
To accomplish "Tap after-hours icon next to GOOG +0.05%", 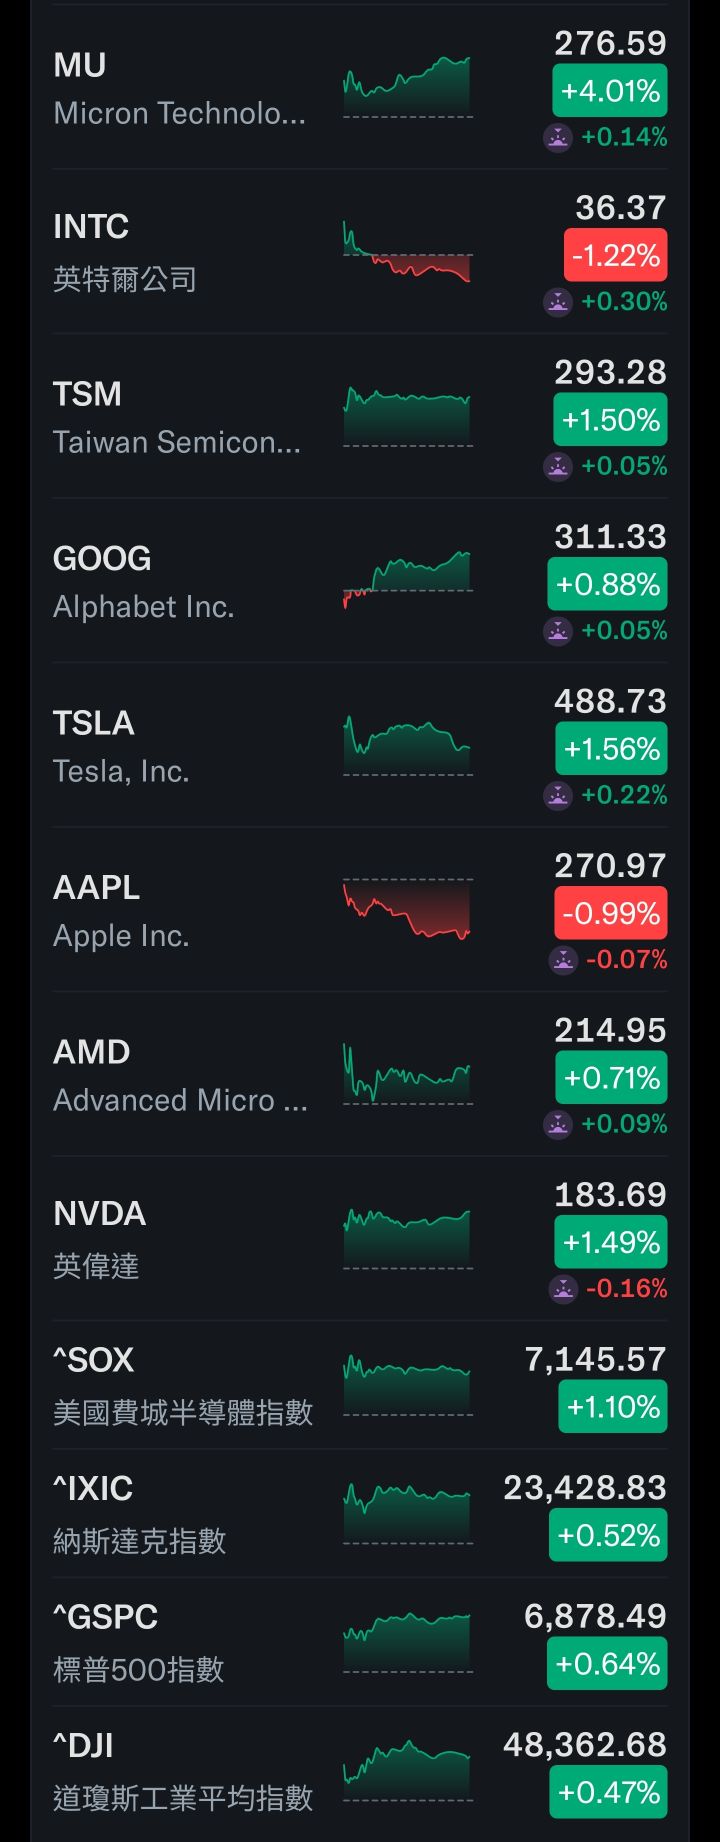I will click(558, 631).
